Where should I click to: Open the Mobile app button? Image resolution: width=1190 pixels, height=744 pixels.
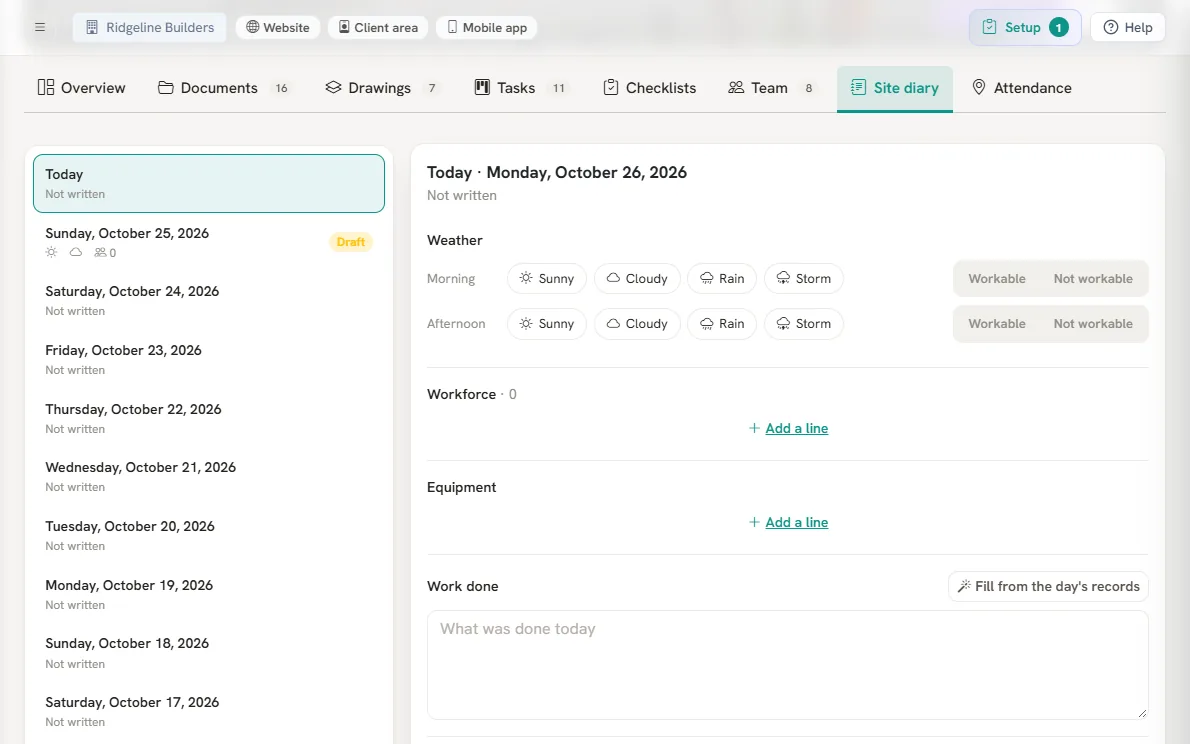pos(486,27)
